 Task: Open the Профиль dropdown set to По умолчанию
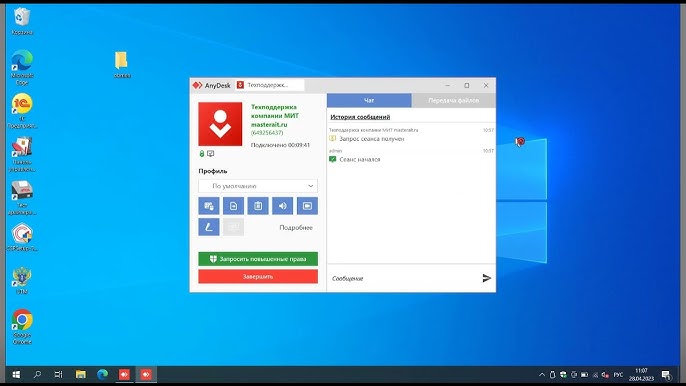(x=258, y=186)
